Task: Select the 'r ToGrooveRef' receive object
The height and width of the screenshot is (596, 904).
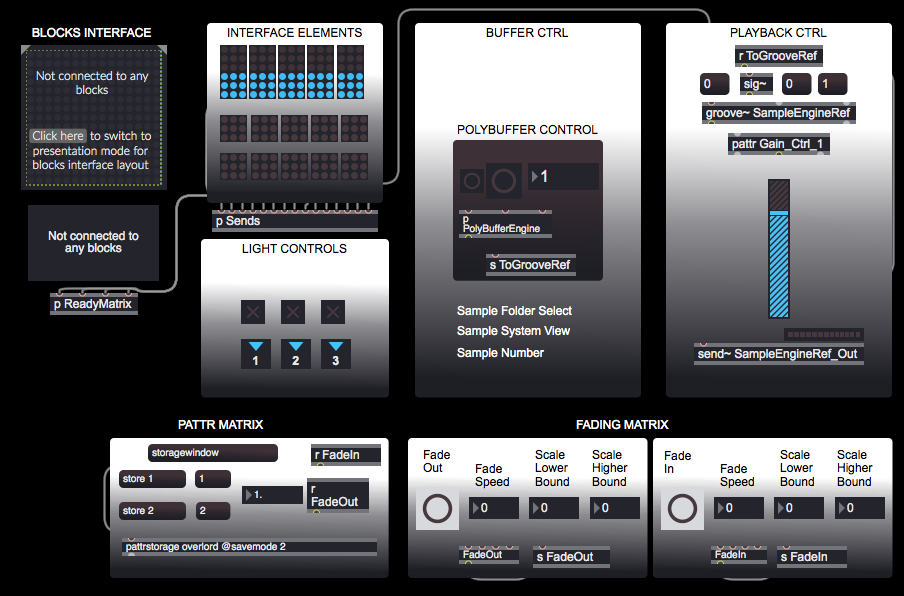Action: click(778, 56)
